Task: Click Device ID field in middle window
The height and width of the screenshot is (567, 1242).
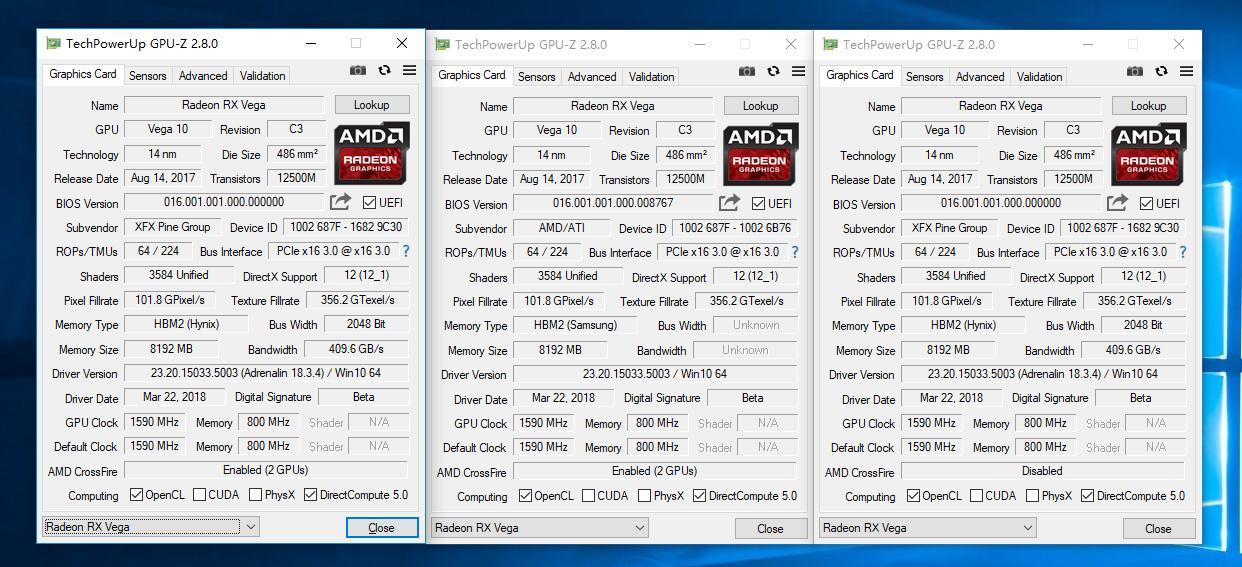Action: tap(735, 228)
